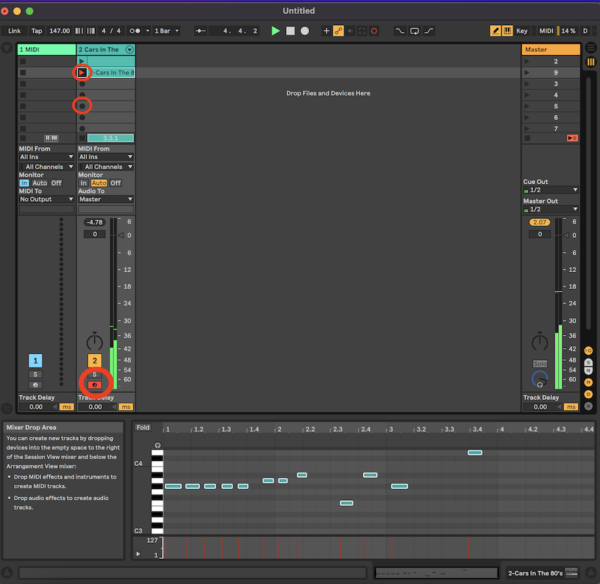Disarm track 2 red record-arm button

pos(95,385)
